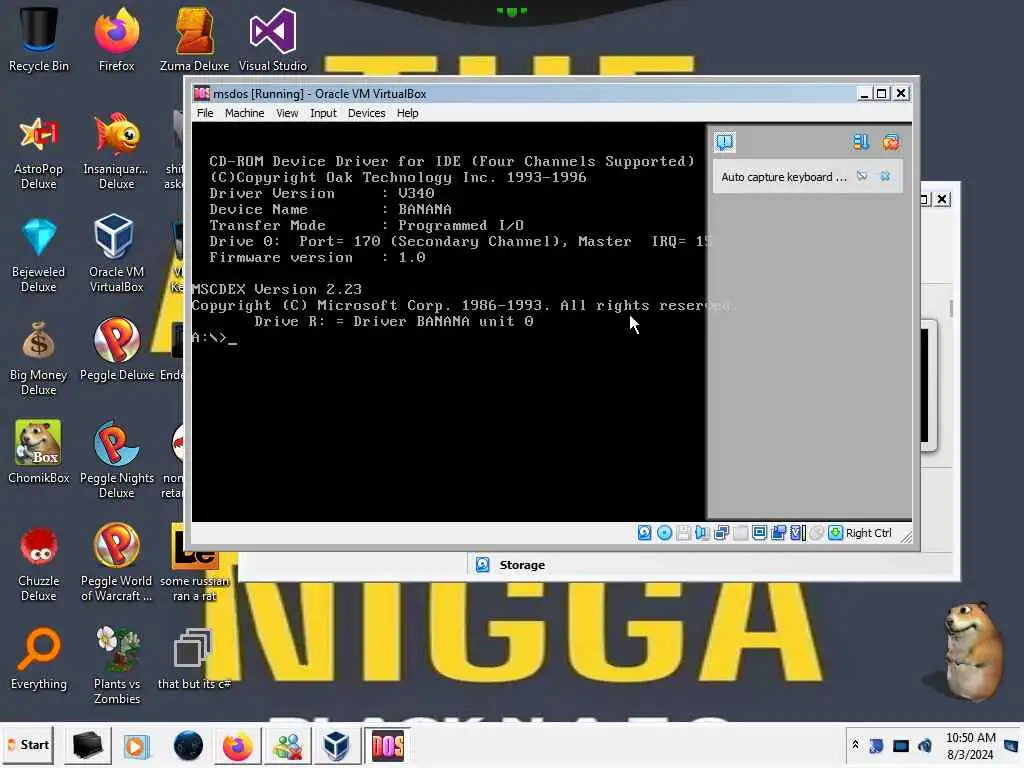Expand the hidden system tray icons arrow

[x=855, y=745]
